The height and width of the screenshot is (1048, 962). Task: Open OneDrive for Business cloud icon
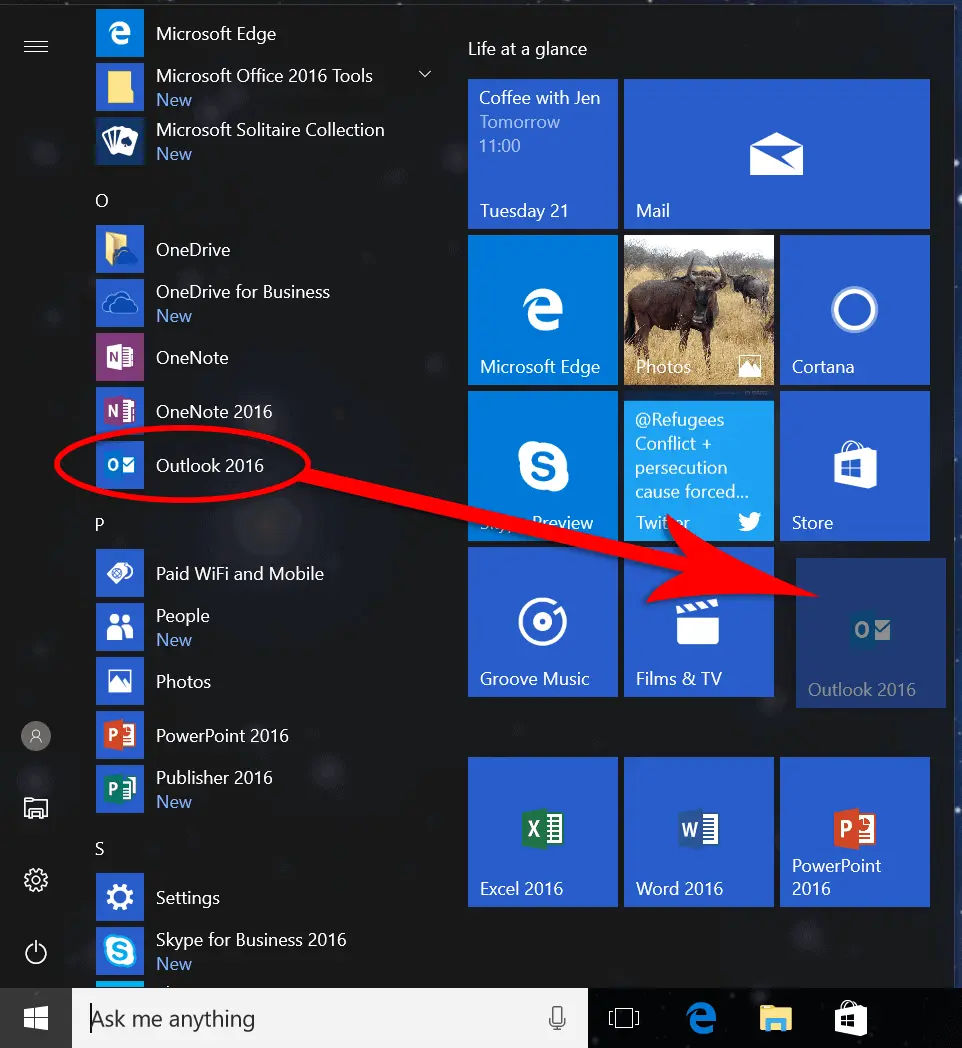120,303
